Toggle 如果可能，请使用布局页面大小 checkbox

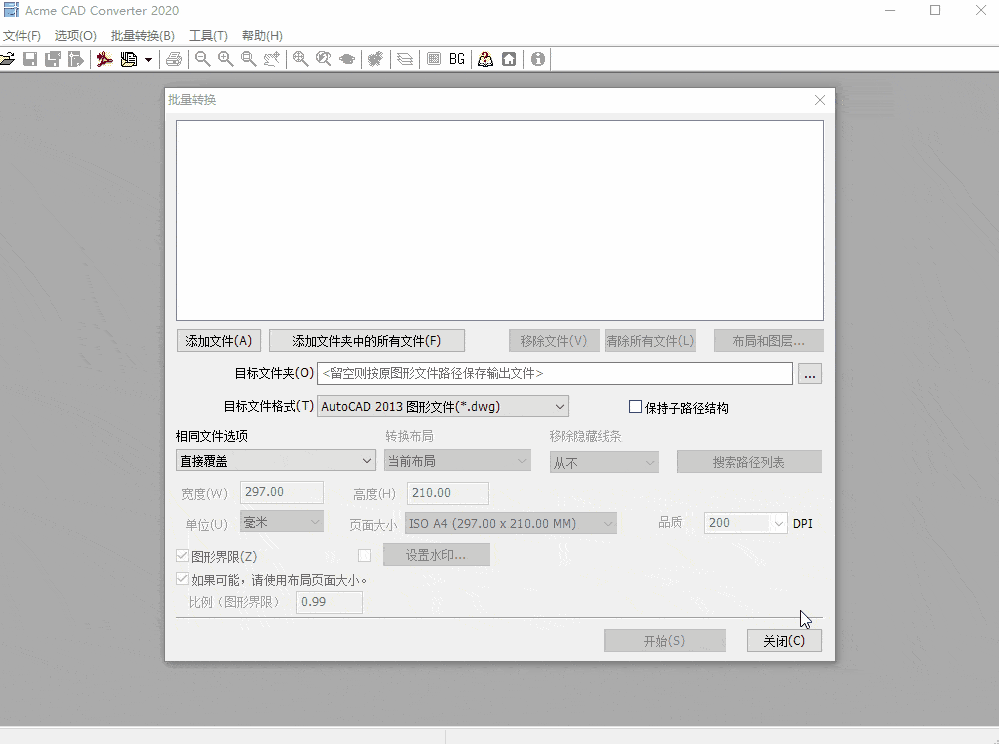[x=182, y=579]
